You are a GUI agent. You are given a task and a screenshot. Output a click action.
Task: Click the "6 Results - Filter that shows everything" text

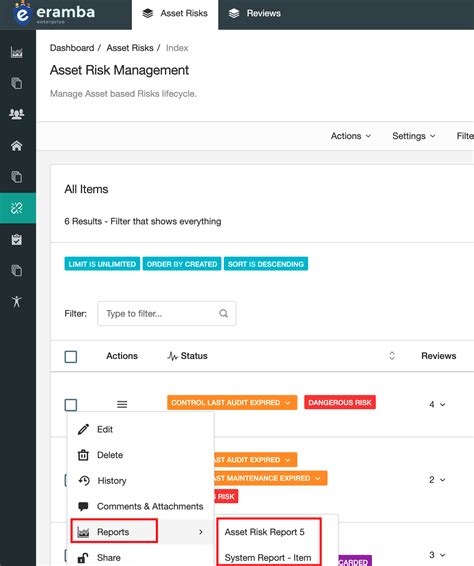coord(143,221)
